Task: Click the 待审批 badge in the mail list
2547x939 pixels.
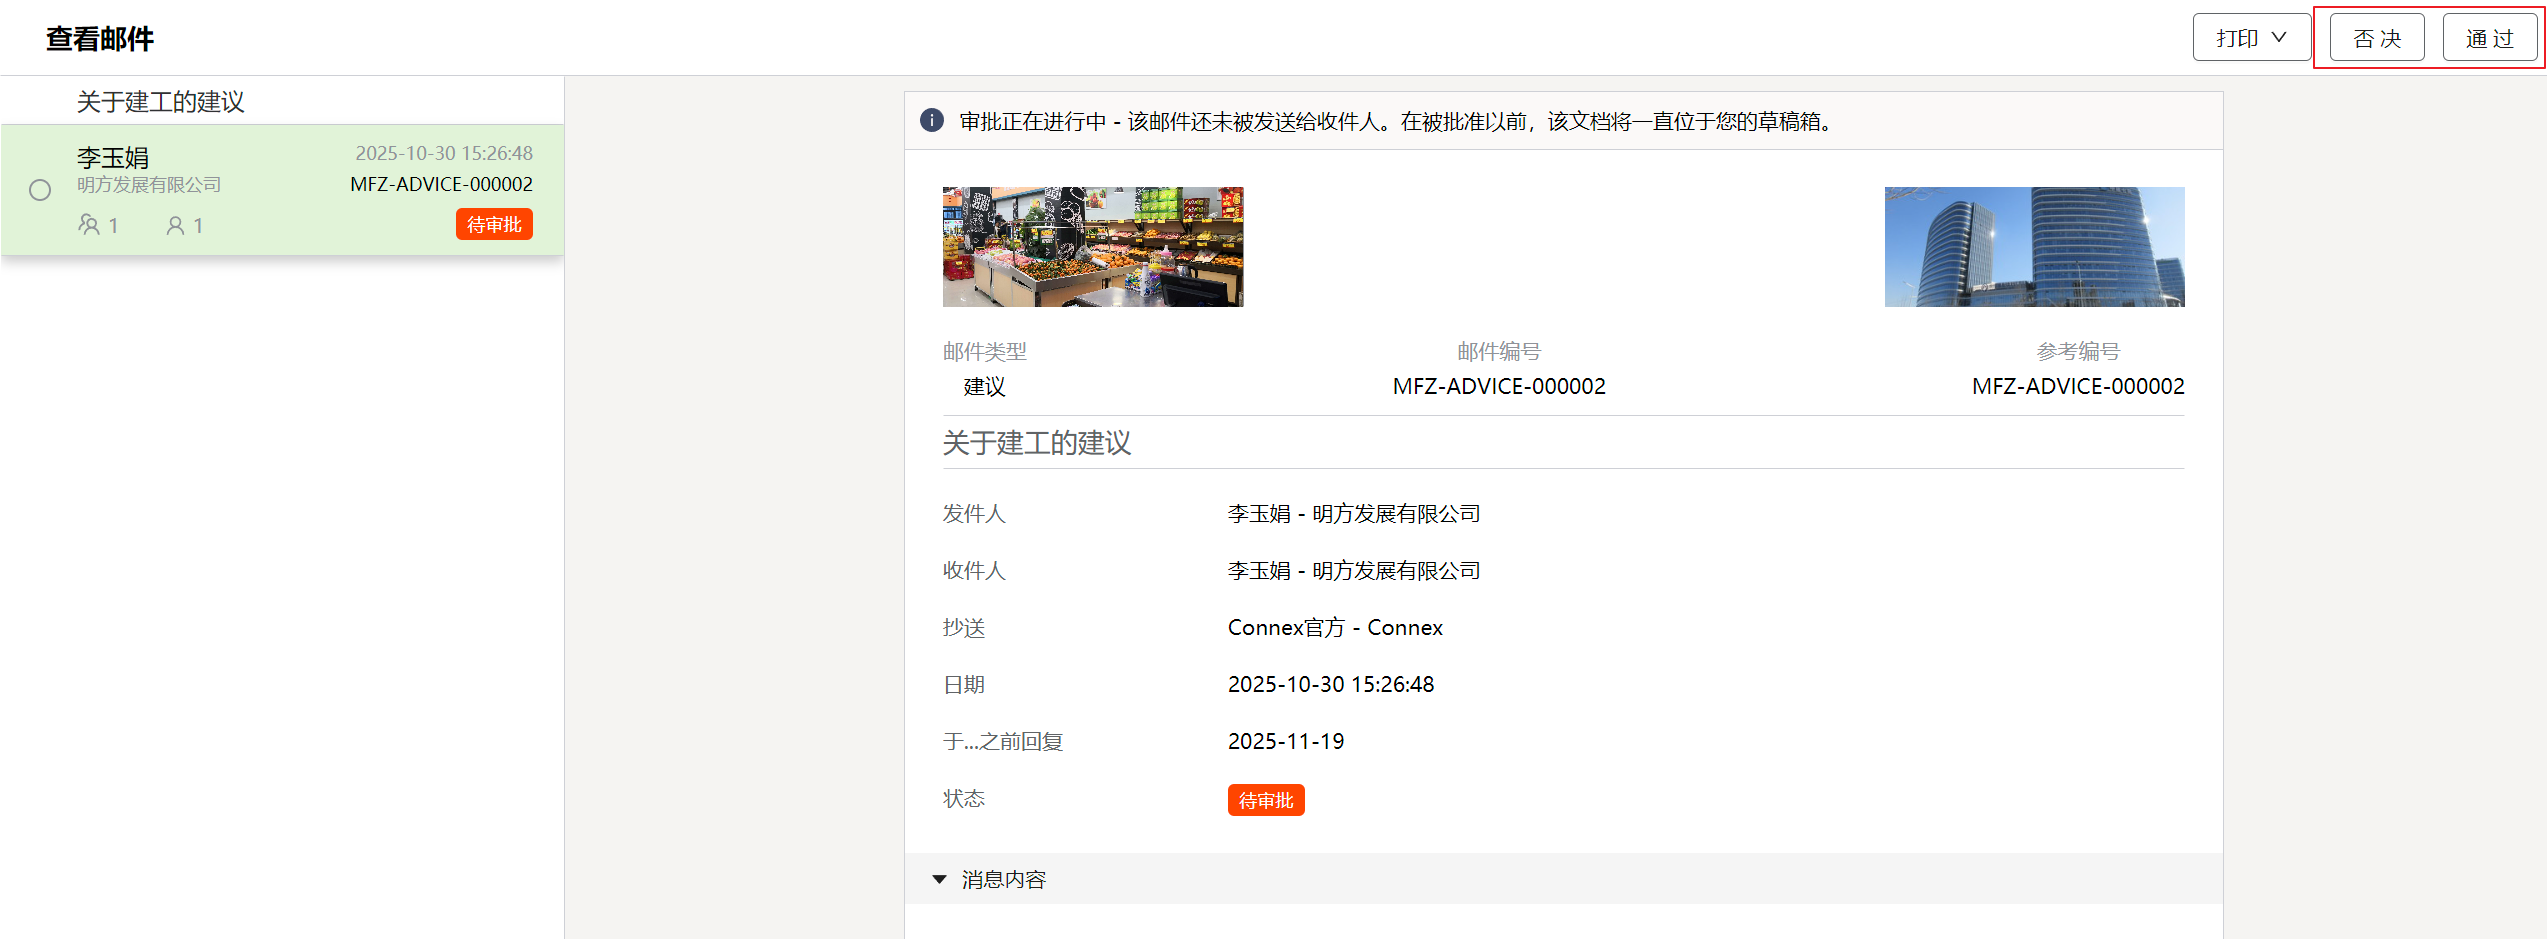Action: [x=494, y=224]
